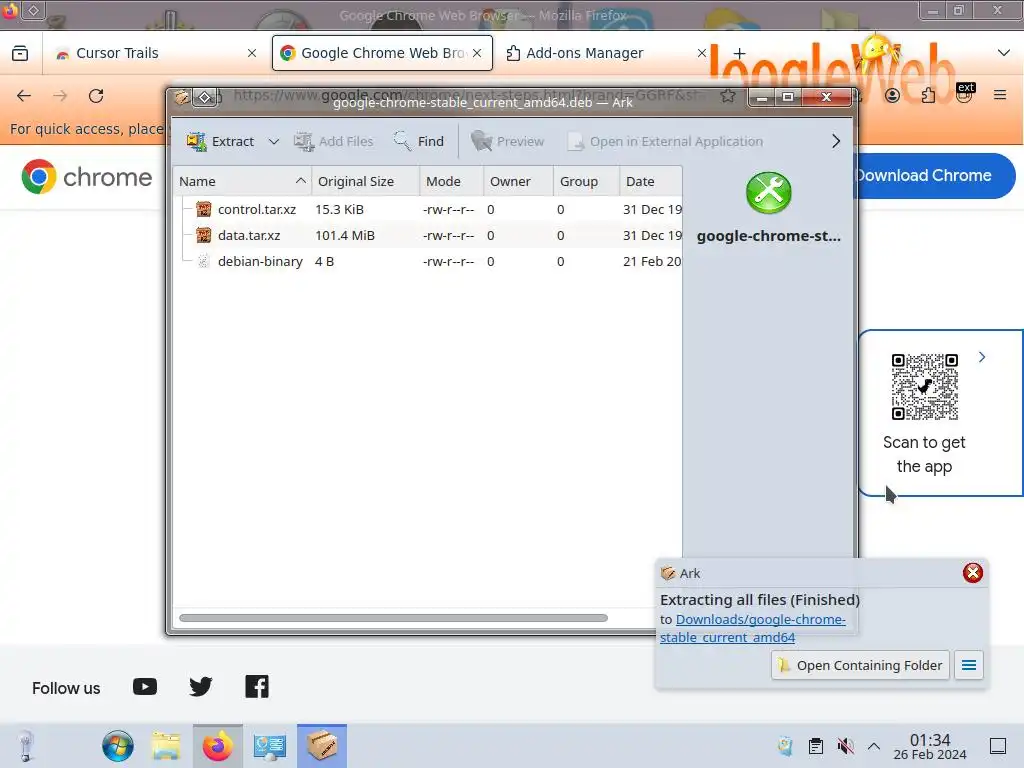Screen dimensions: 1024x768
Task: Click the Extract button in Ark toolbar
Action: (x=221, y=141)
